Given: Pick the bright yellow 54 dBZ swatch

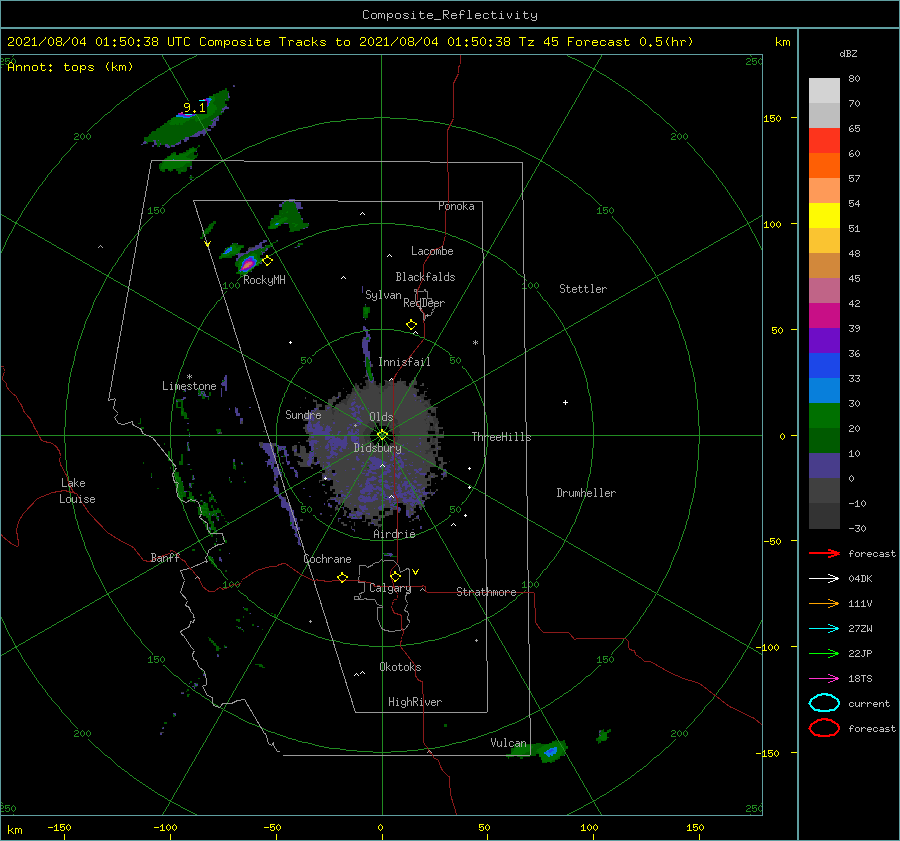Looking at the screenshot, I should coord(824,215).
